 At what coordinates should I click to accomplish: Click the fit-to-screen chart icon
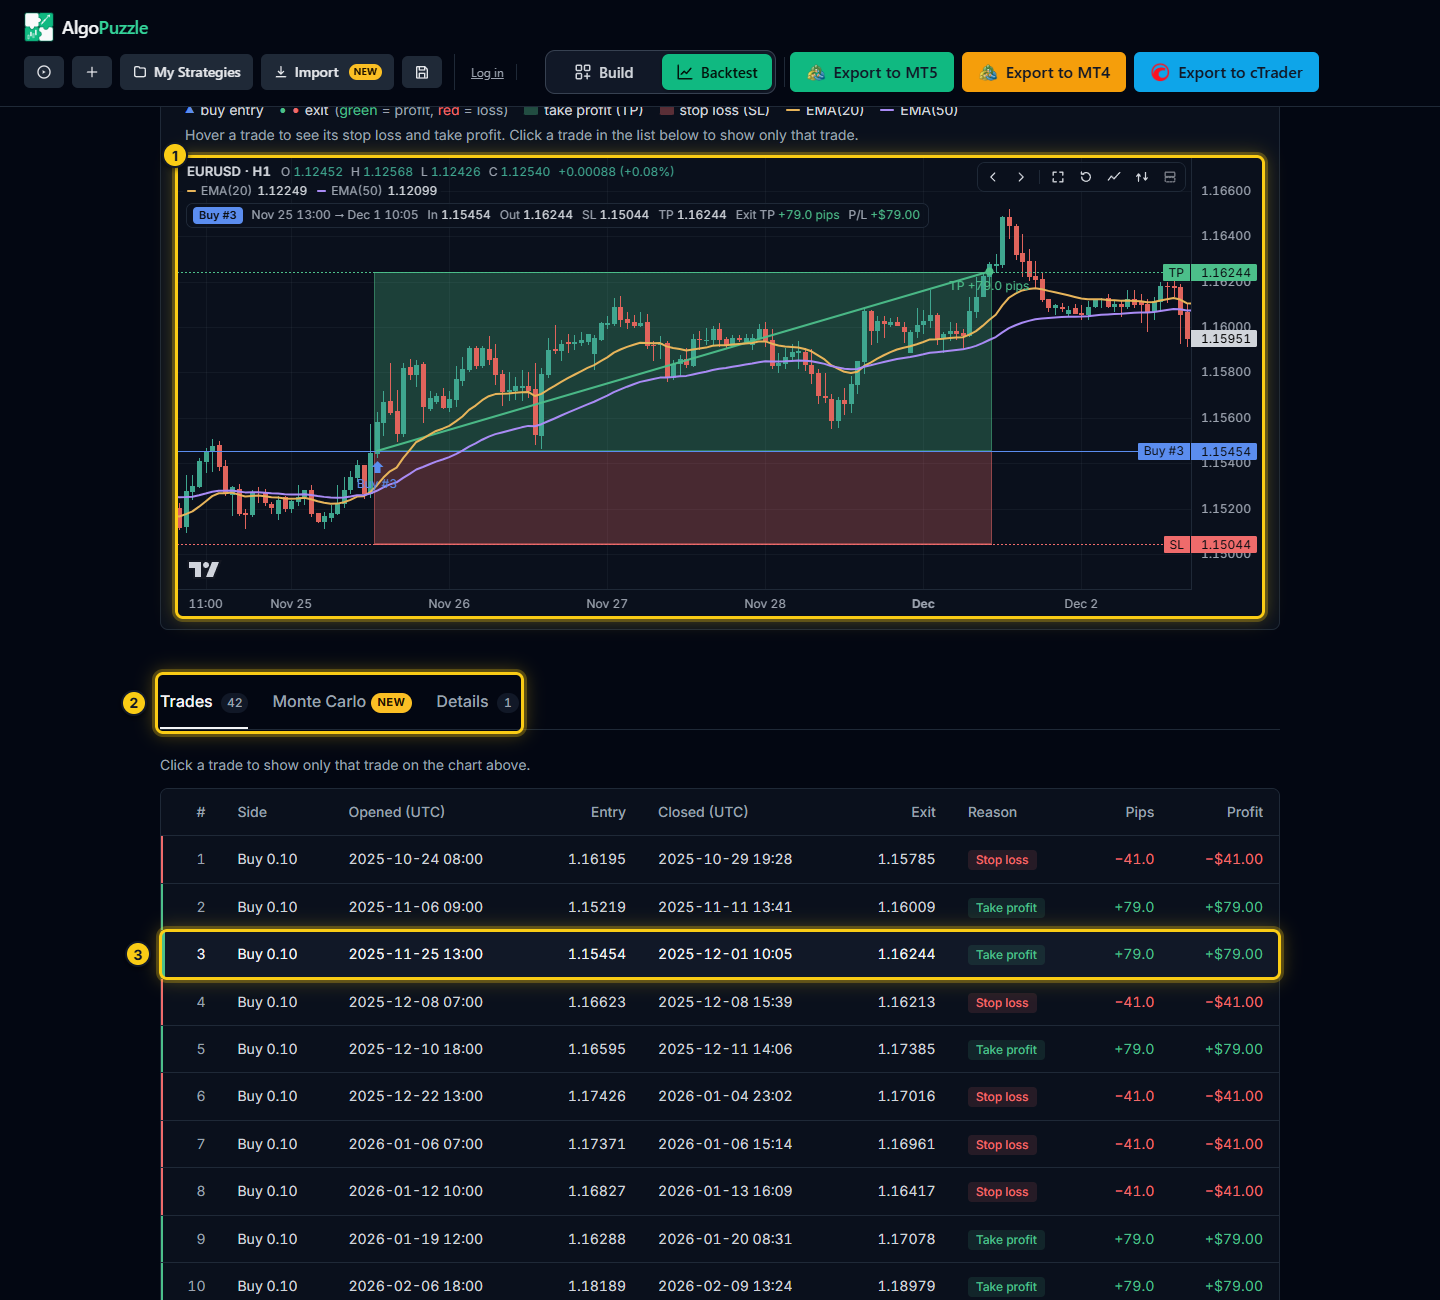pos(1058,177)
